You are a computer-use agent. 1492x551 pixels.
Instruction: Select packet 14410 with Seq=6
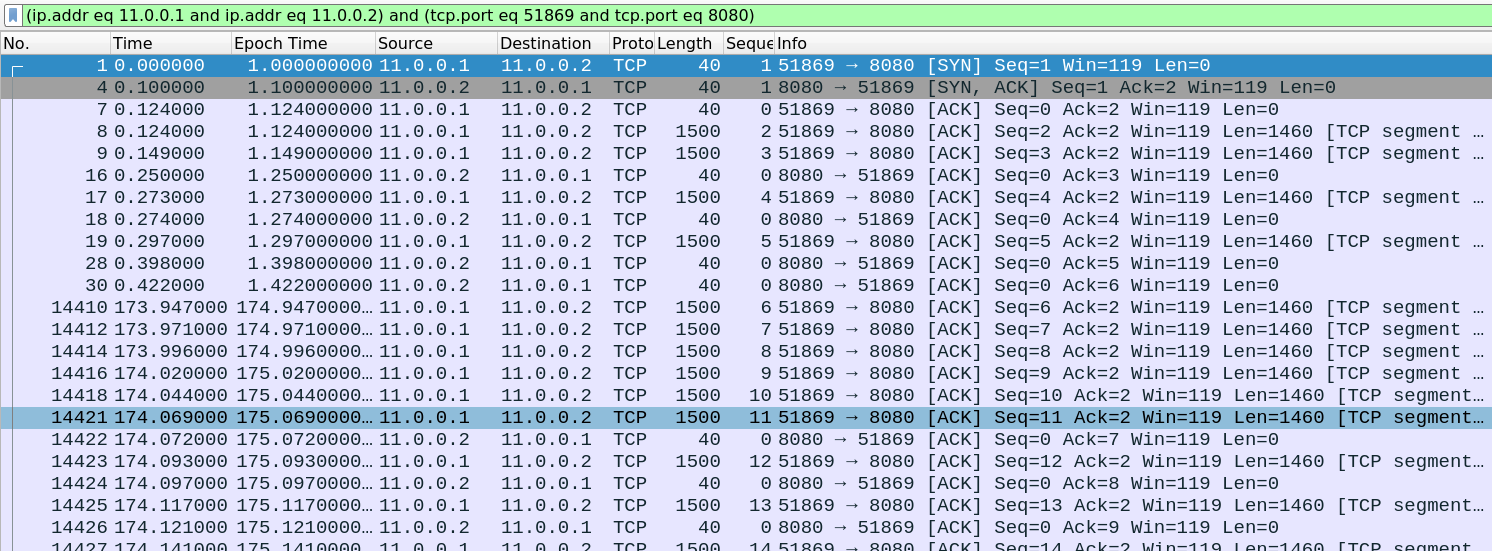(x=746, y=307)
